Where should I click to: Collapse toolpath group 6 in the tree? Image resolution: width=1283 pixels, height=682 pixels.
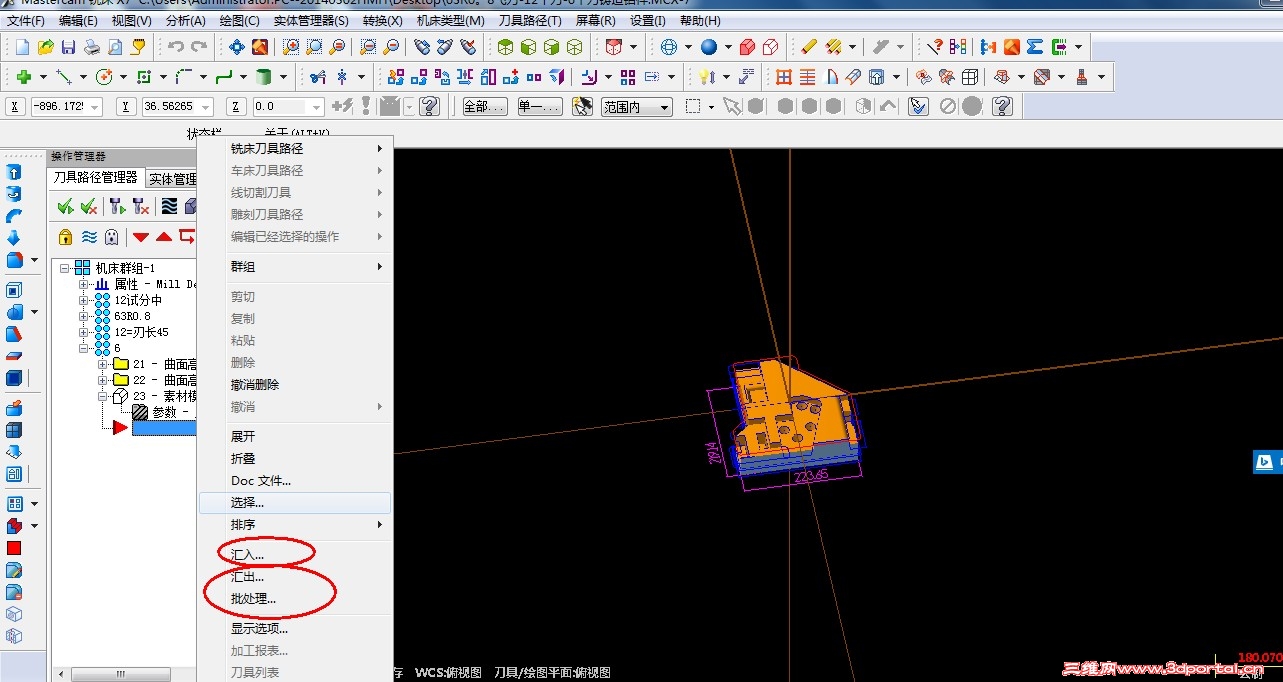pos(85,348)
